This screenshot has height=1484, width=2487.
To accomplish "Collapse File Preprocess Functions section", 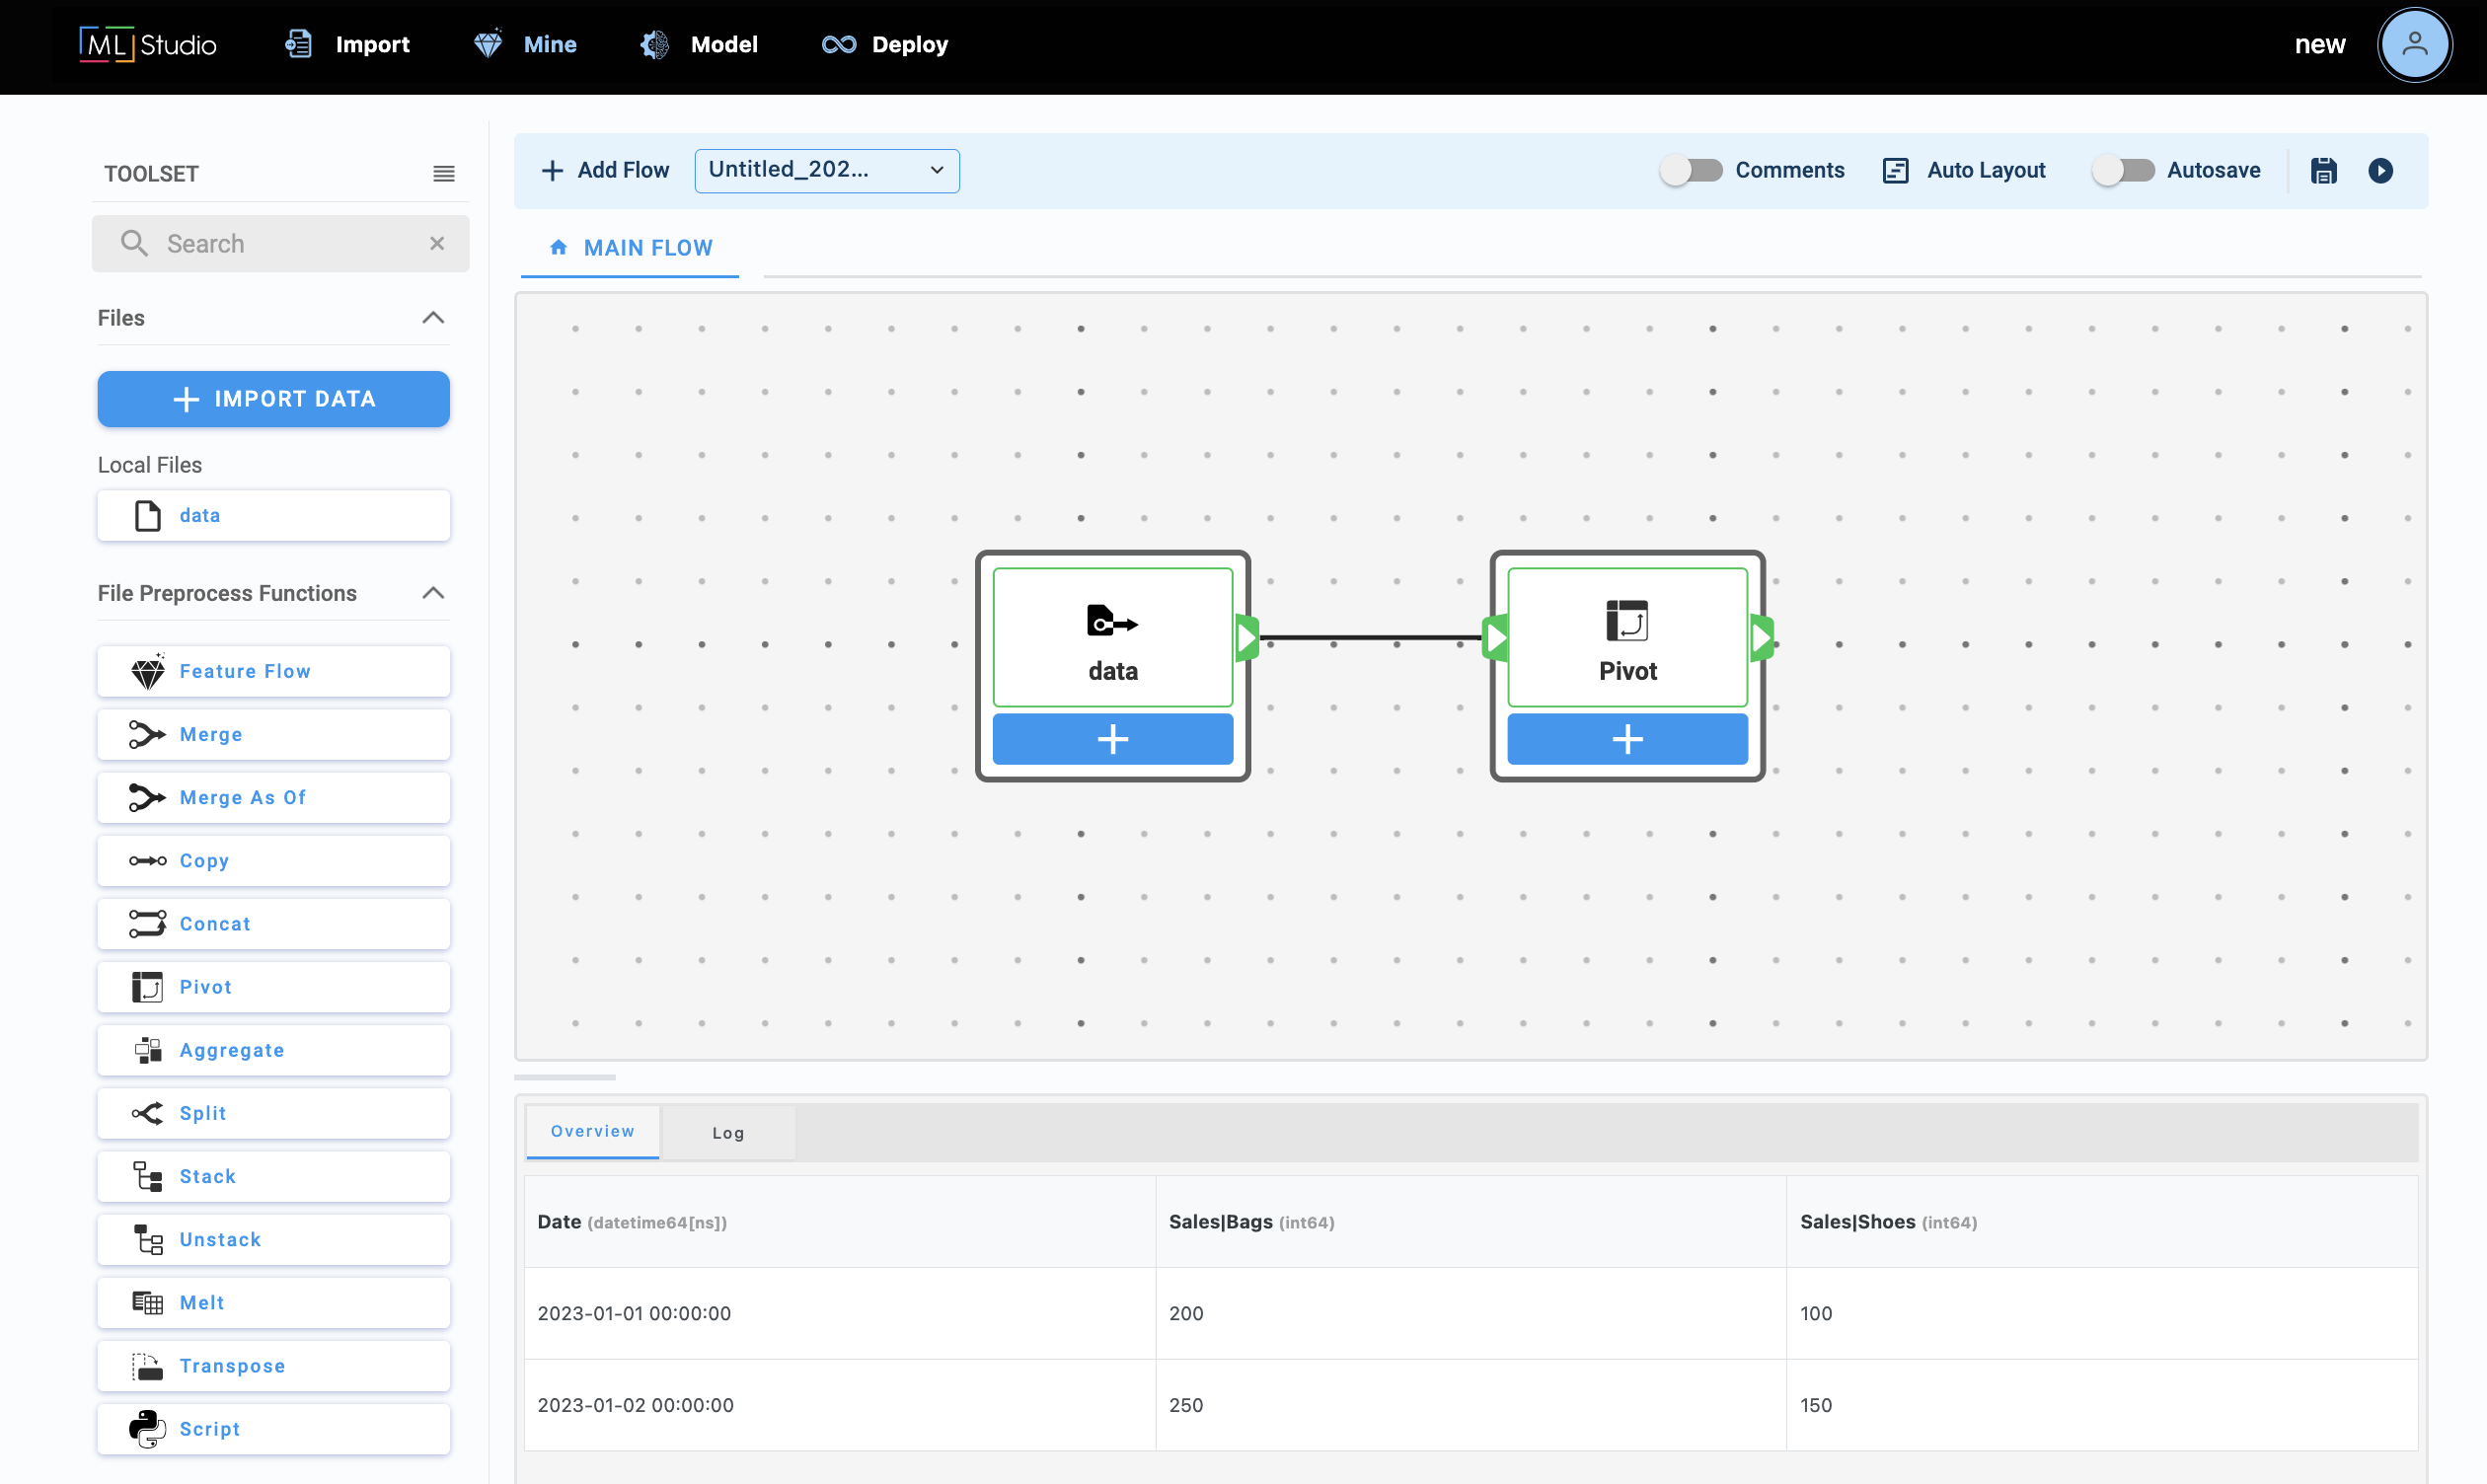I will tap(432, 594).
